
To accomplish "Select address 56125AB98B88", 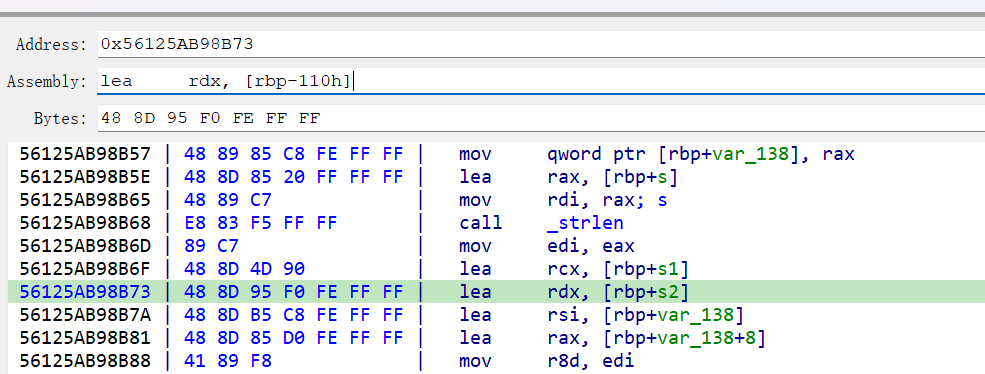I will coord(85,361).
